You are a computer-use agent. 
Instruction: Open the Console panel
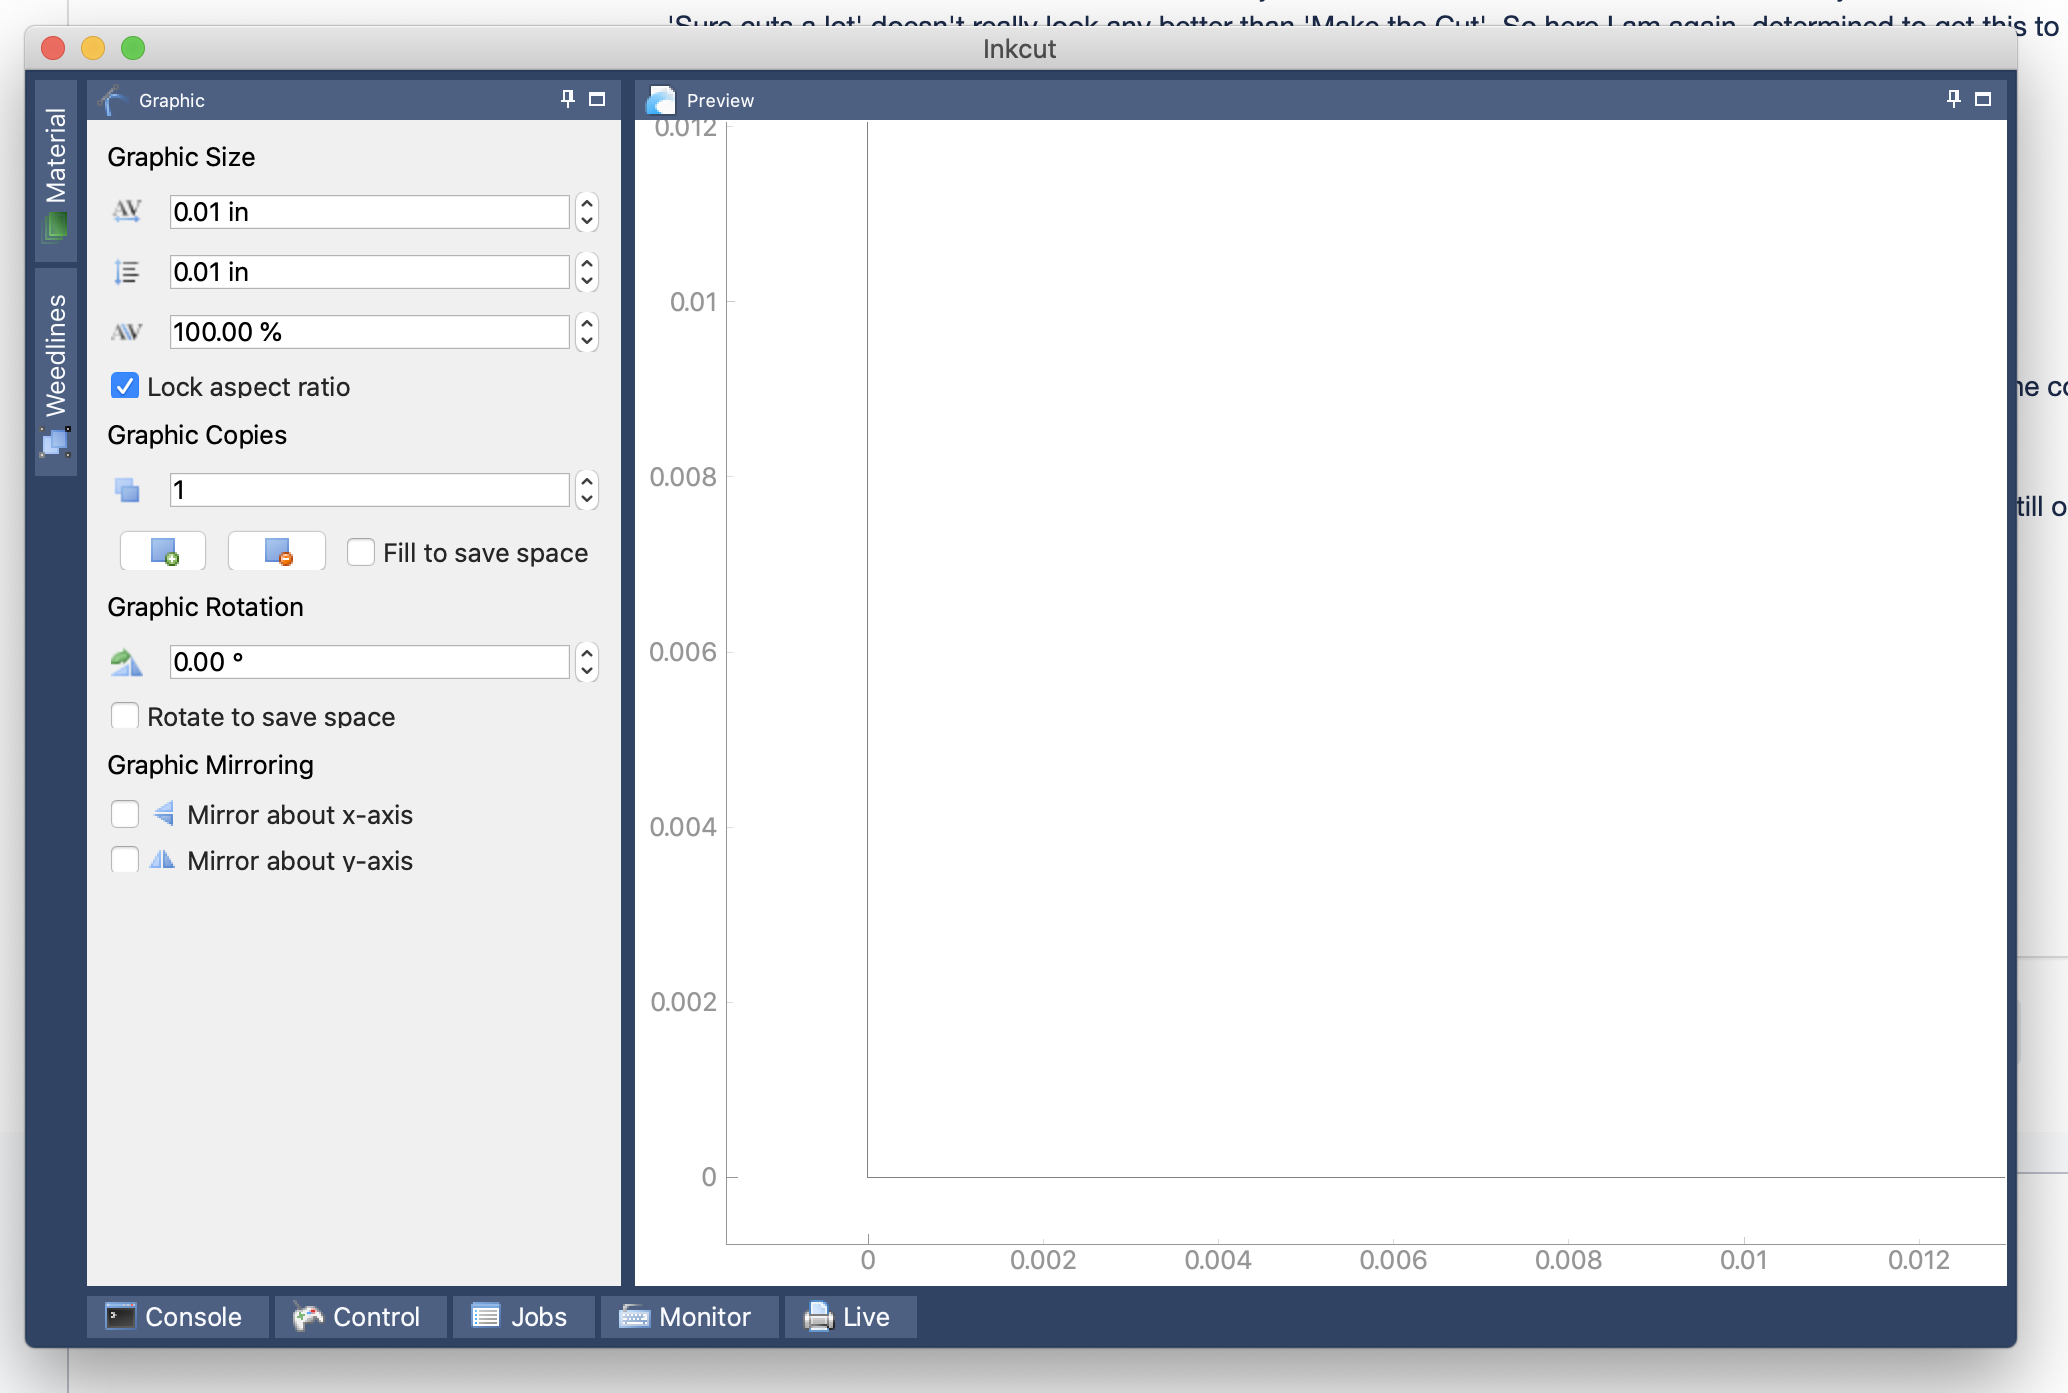point(176,1316)
